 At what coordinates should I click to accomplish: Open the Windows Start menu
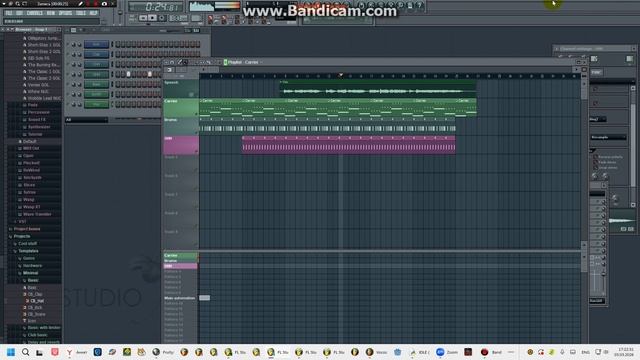[11, 352]
